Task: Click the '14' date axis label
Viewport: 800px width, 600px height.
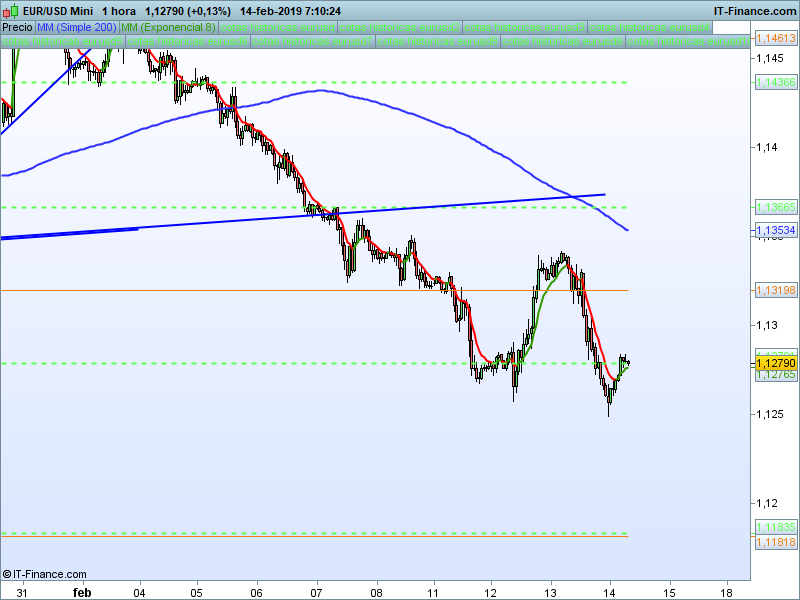Action: [x=609, y=593]
